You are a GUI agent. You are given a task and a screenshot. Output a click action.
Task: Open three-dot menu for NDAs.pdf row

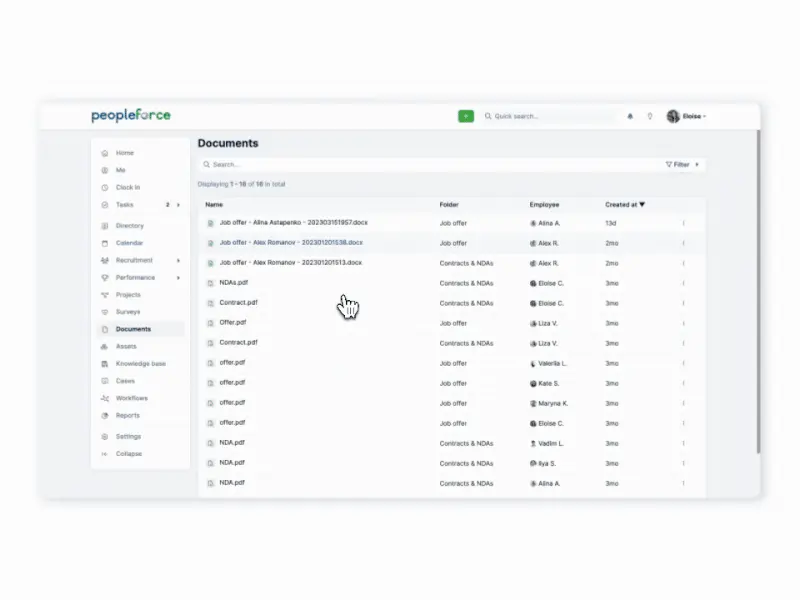click(683, 283)
